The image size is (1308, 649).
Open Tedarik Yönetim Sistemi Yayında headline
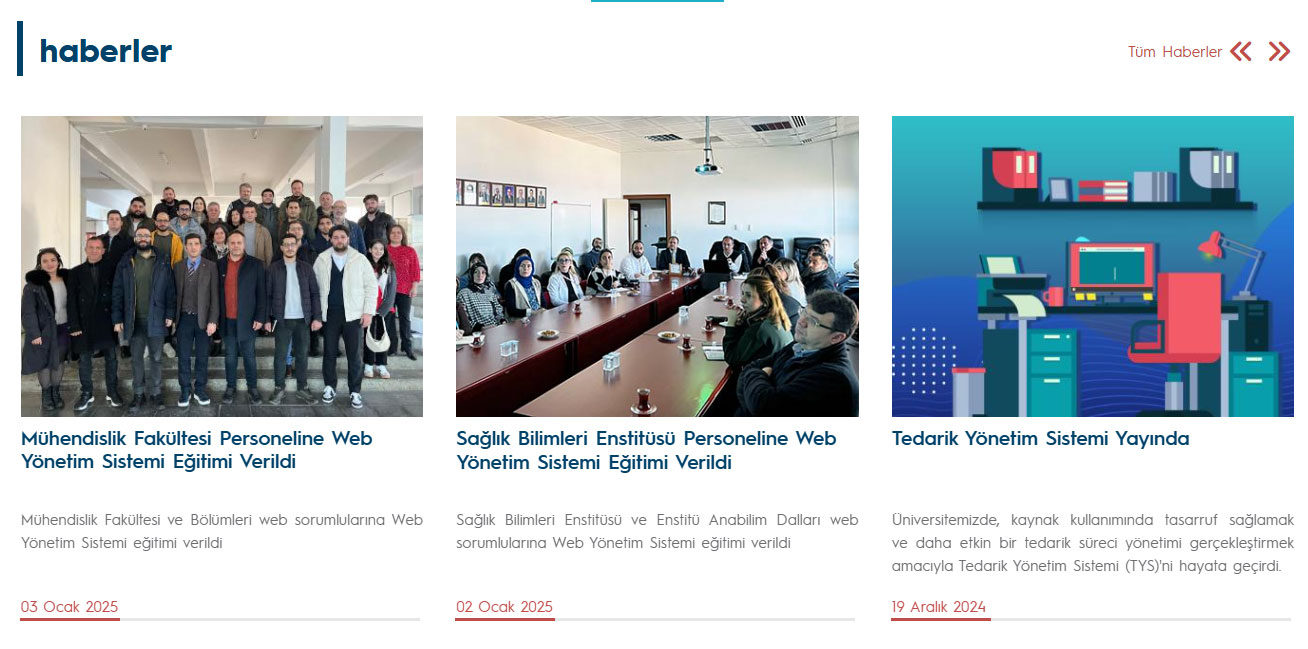coord(1040,439)
